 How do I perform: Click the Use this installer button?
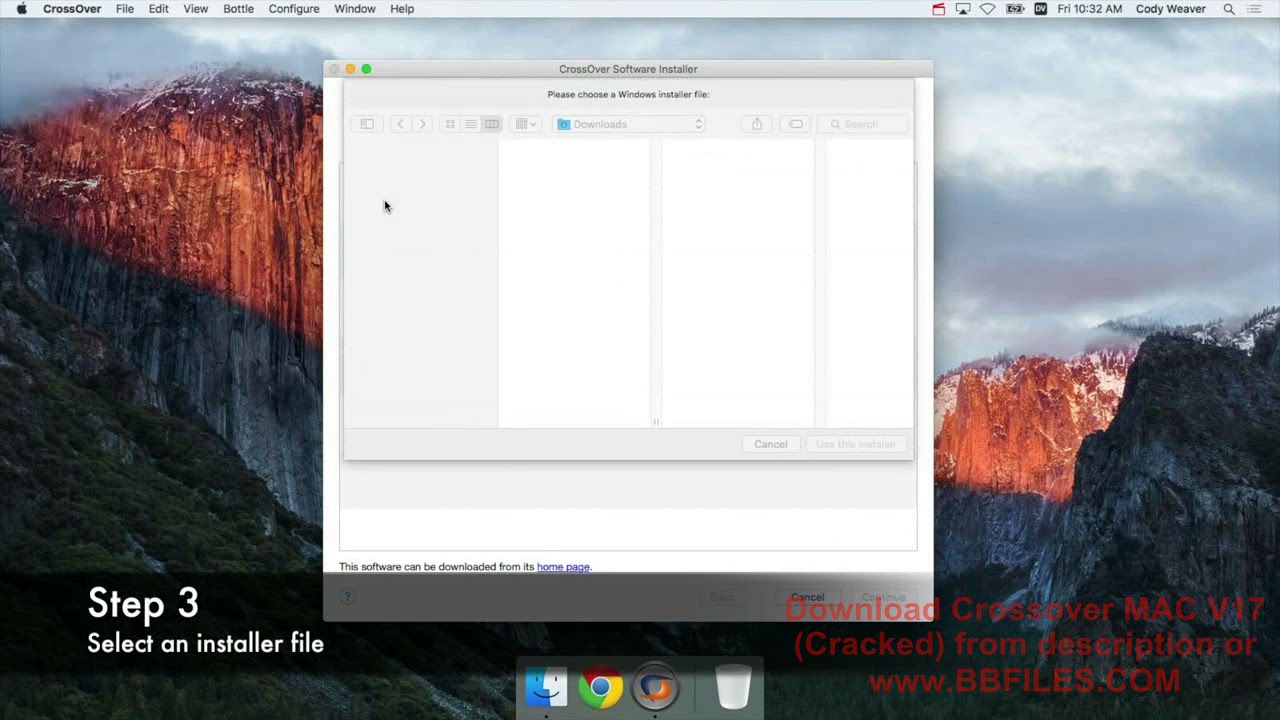click(x=856, y=444)
